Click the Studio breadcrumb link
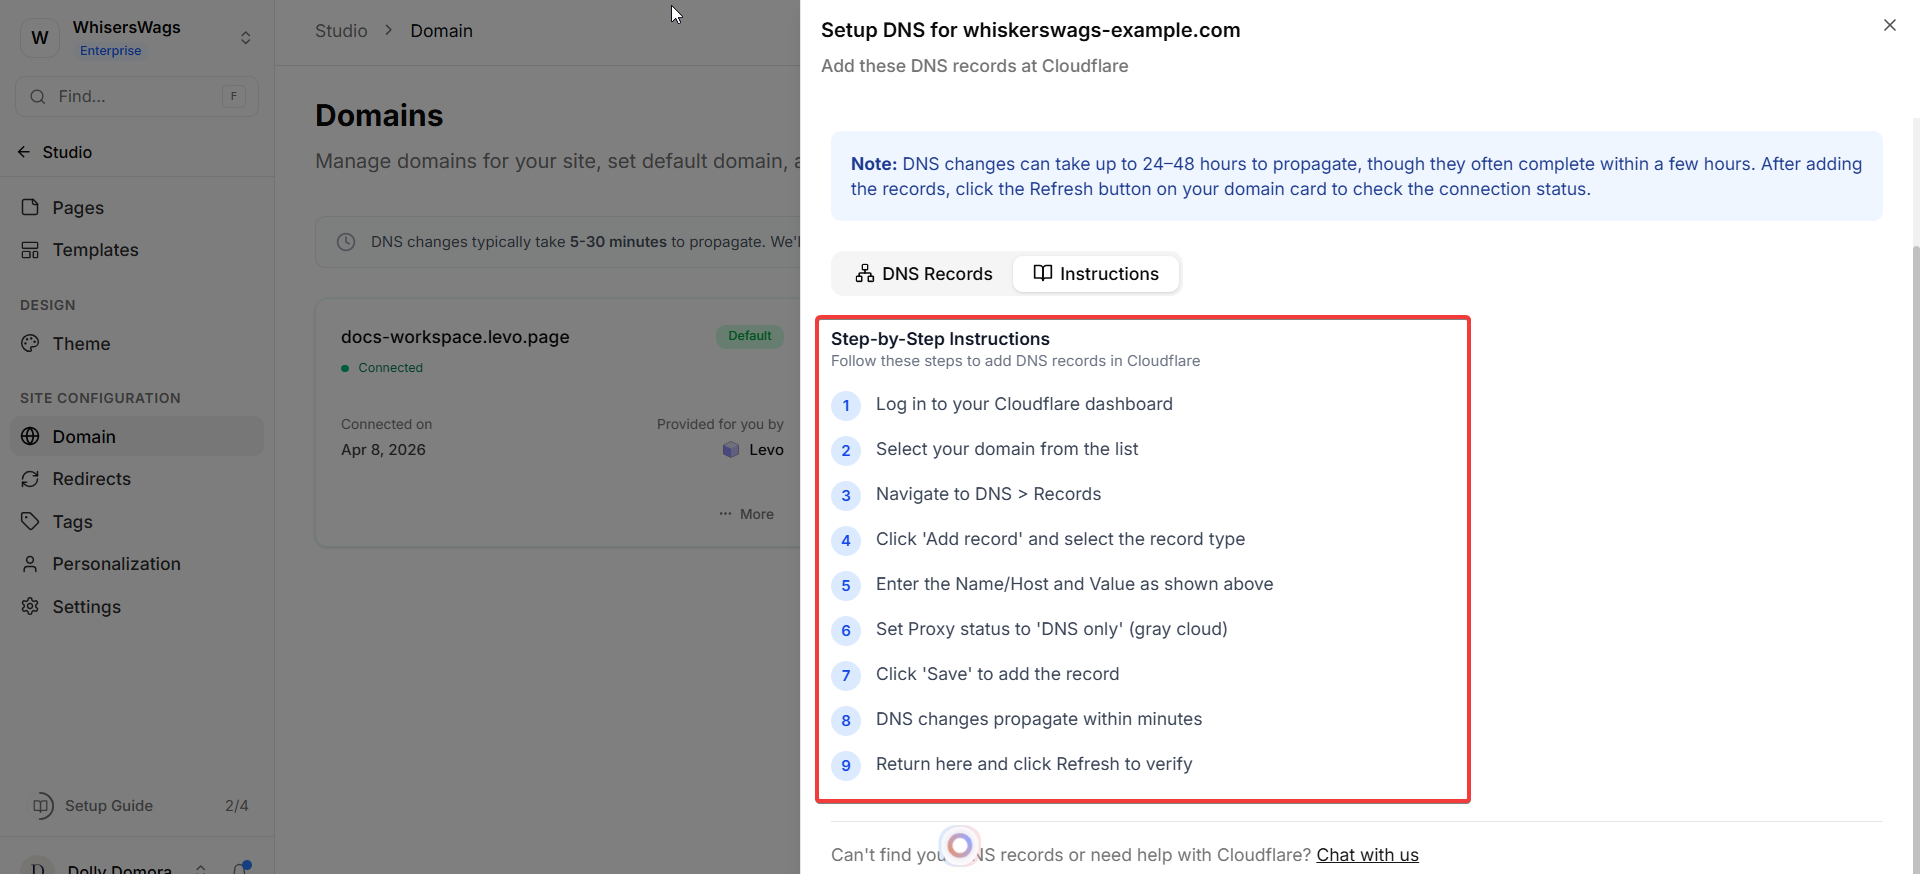Screen dimensions: 1920x874 341,31
